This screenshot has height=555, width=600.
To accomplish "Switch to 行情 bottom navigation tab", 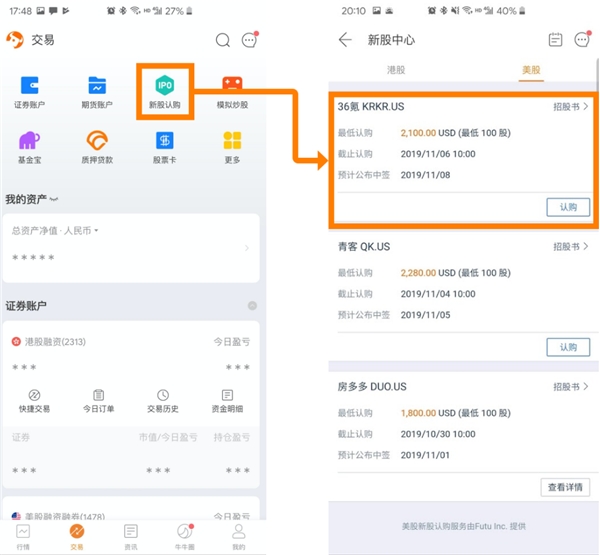I will (x=23, y=537).
